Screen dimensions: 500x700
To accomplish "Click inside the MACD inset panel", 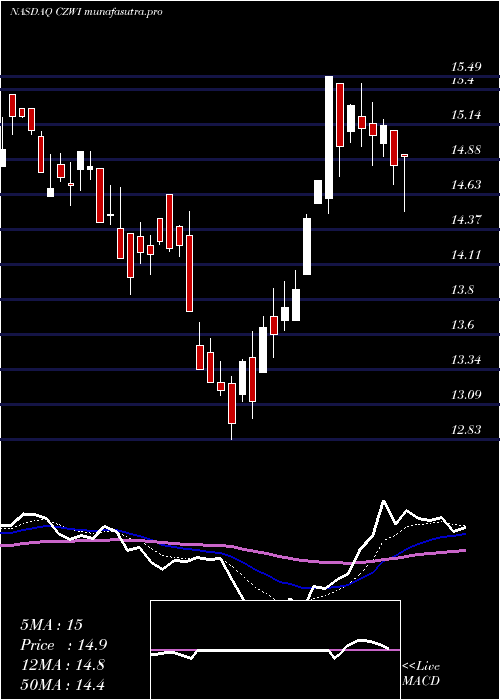I will (x=275, y=650).
